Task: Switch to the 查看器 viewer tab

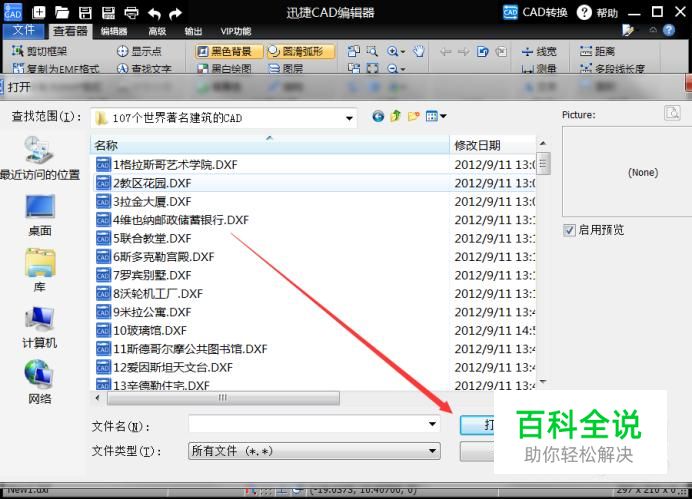Action: 70,31
